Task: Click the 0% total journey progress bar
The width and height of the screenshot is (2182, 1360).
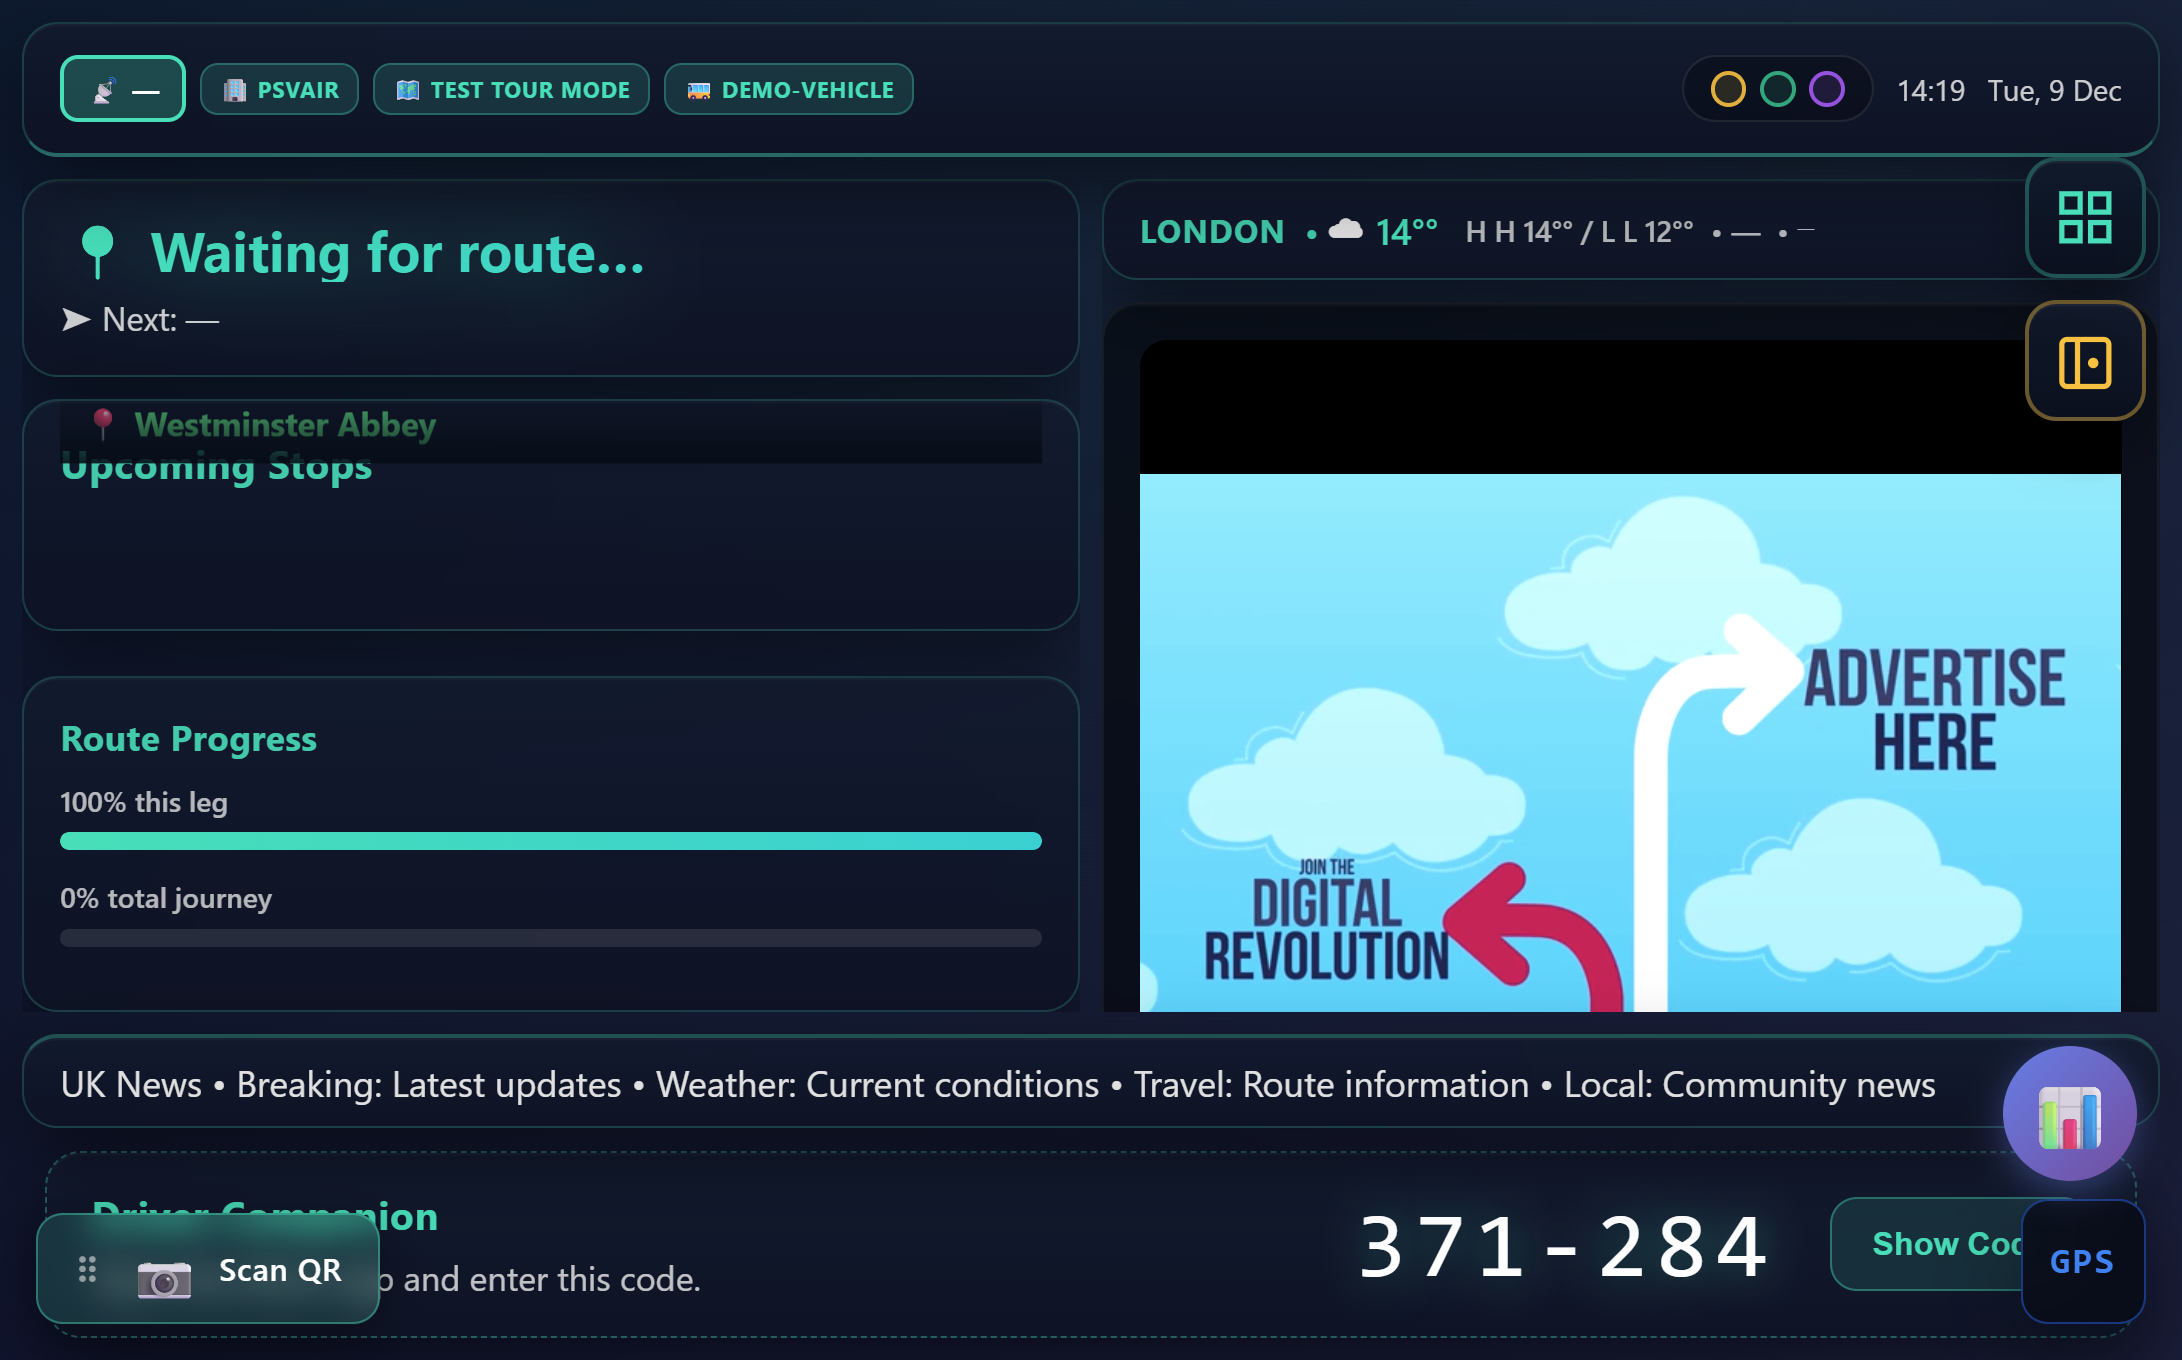Action: coord(551,938)
